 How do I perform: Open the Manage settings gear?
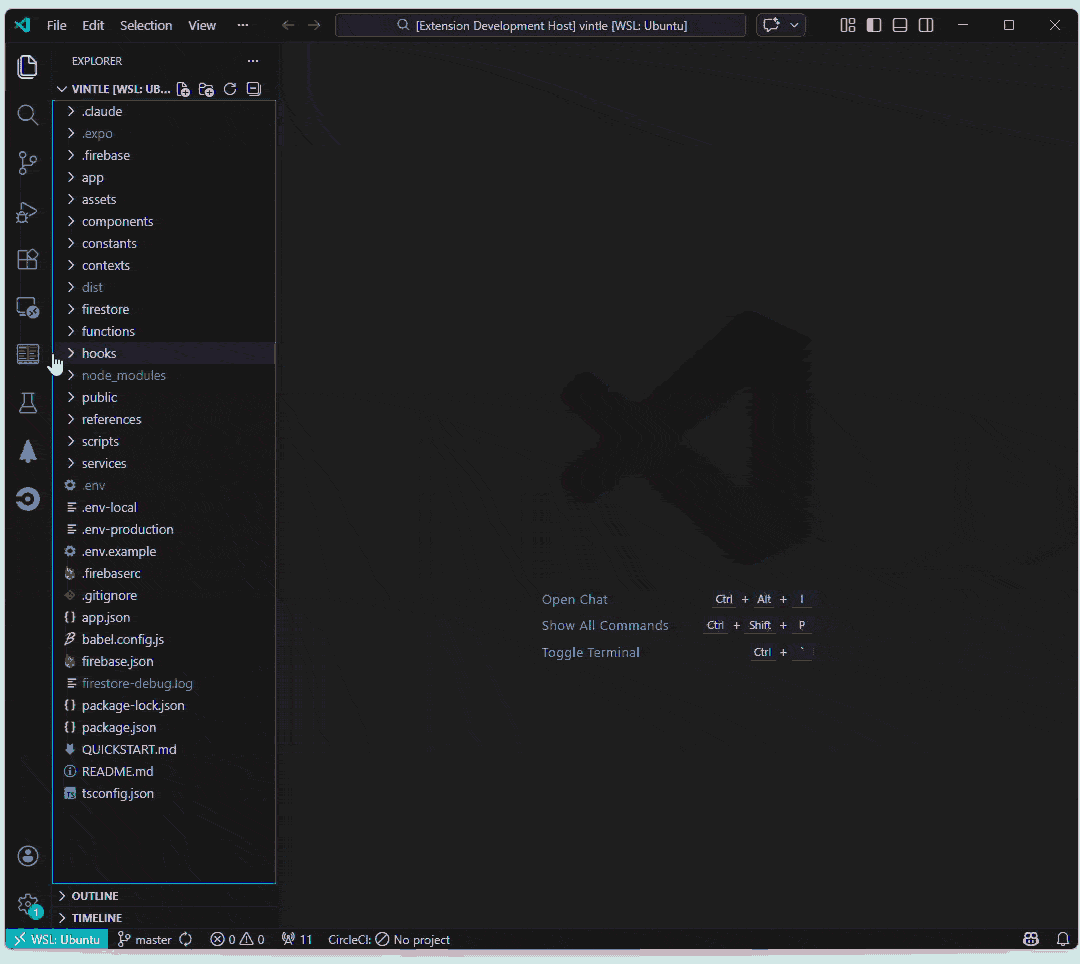(x=28, y=904)
